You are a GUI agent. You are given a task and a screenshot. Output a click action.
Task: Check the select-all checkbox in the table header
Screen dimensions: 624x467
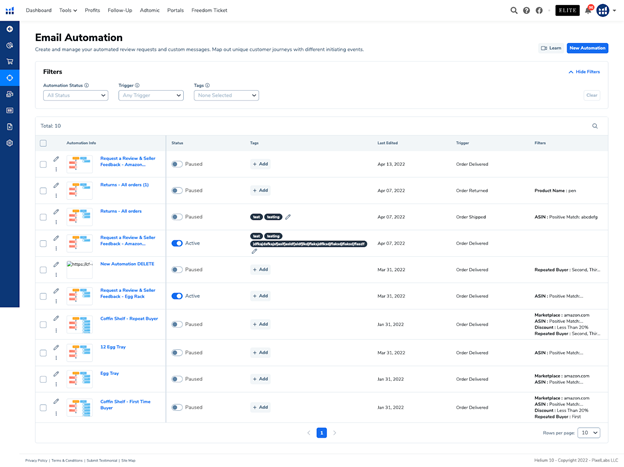click(x=43, y=143)
